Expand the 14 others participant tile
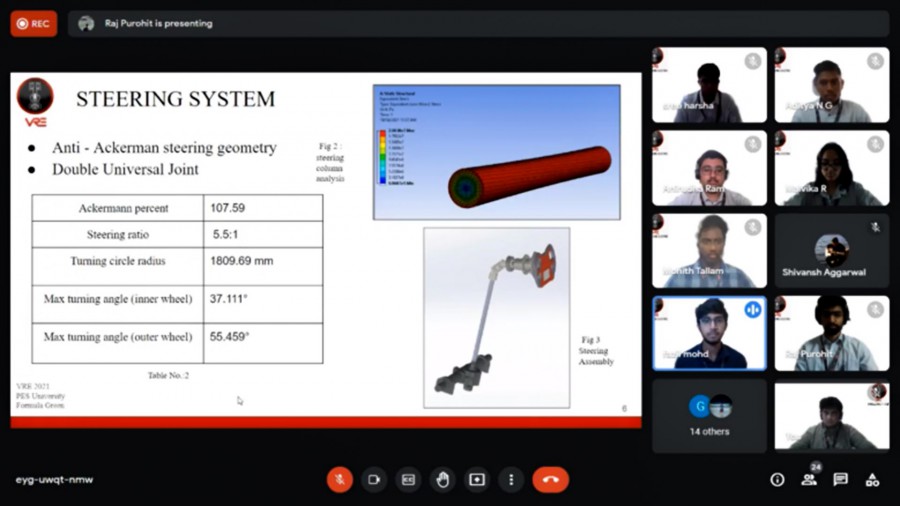Screen dimensions: 900x506 pos(709,415)
